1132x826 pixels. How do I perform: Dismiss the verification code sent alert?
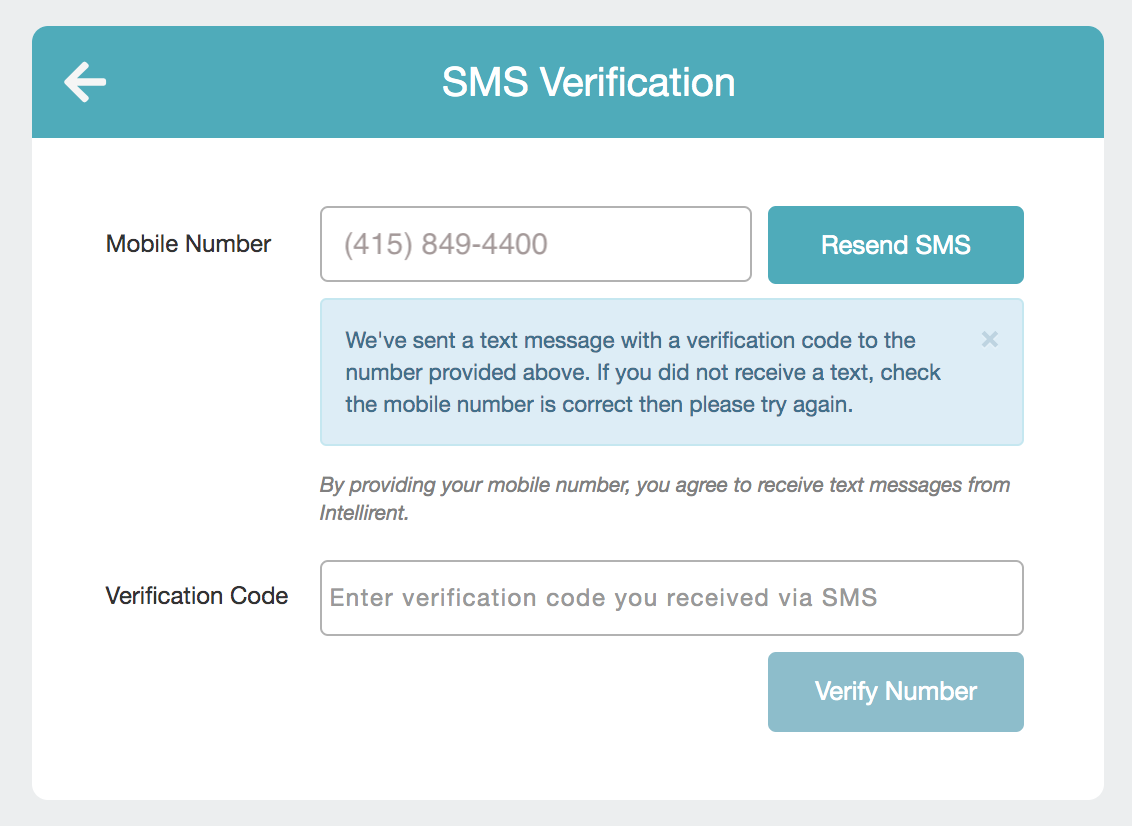(989, 340)
